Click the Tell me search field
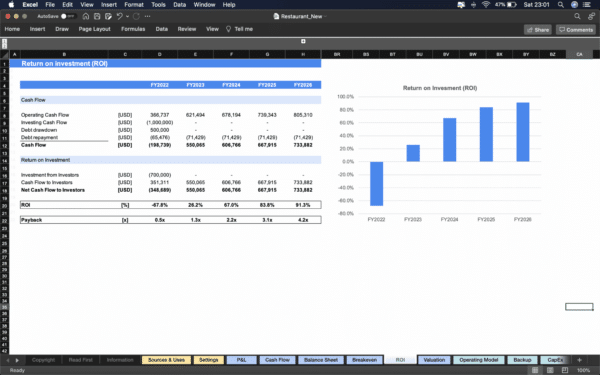Screen dimensions: 600x375 click(240, 29)
